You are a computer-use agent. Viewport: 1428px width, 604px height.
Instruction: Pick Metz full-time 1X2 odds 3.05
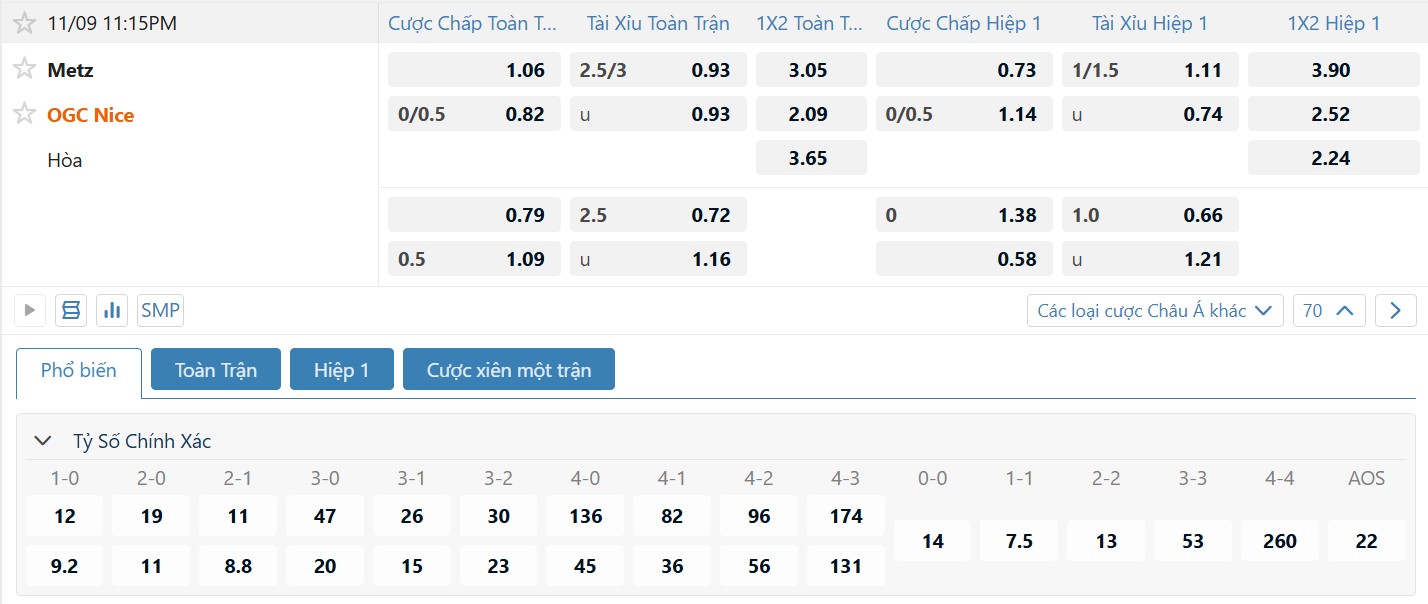point(810,70)
